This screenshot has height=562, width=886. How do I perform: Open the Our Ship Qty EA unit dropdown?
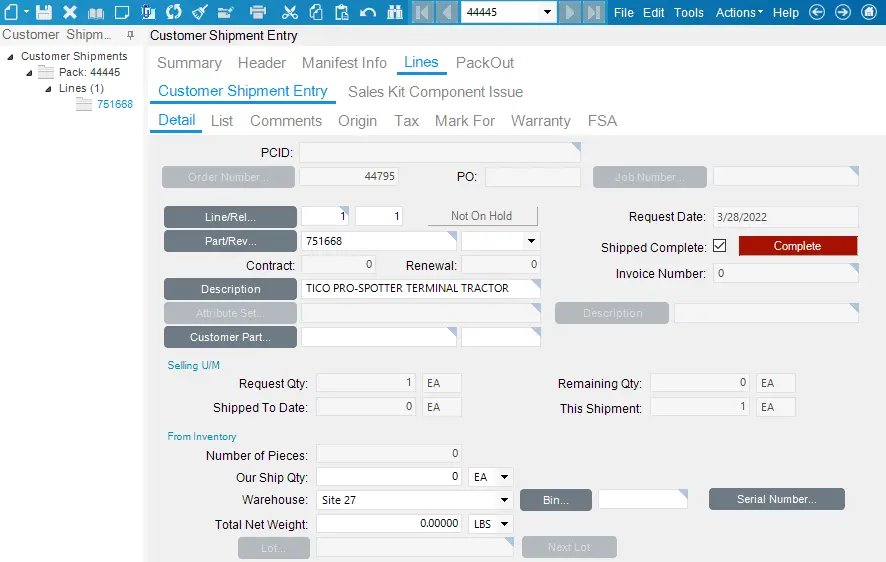[503, 477]
